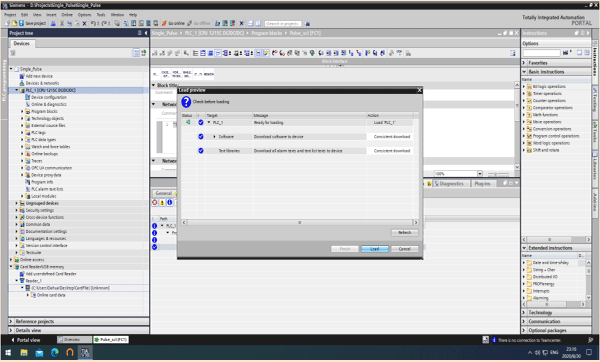Click the error filter icon in info panel
600x362 pixels.
coord(155,202)
